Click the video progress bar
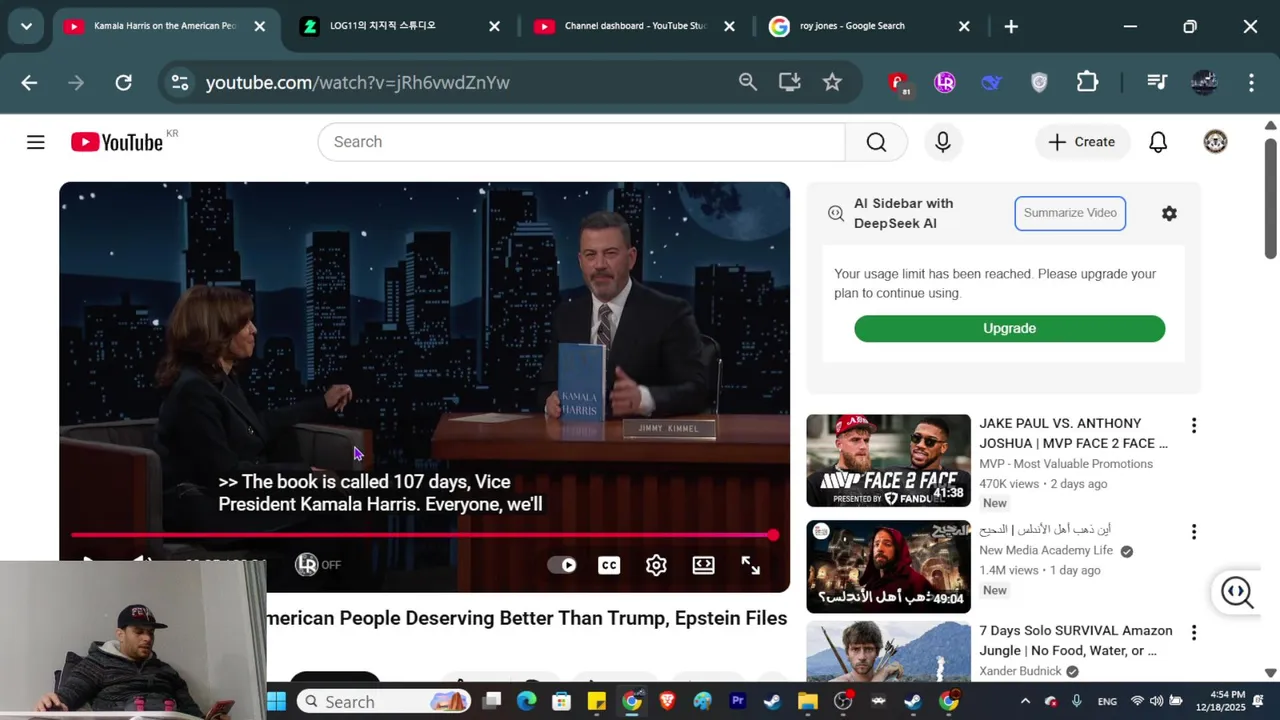 424,536
